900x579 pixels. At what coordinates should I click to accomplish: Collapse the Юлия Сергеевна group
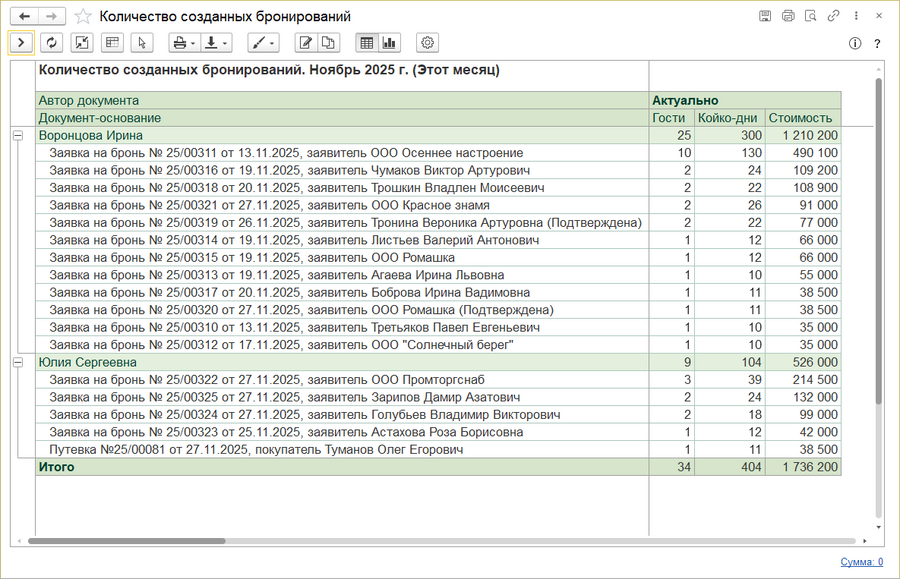tap(17, 363)
